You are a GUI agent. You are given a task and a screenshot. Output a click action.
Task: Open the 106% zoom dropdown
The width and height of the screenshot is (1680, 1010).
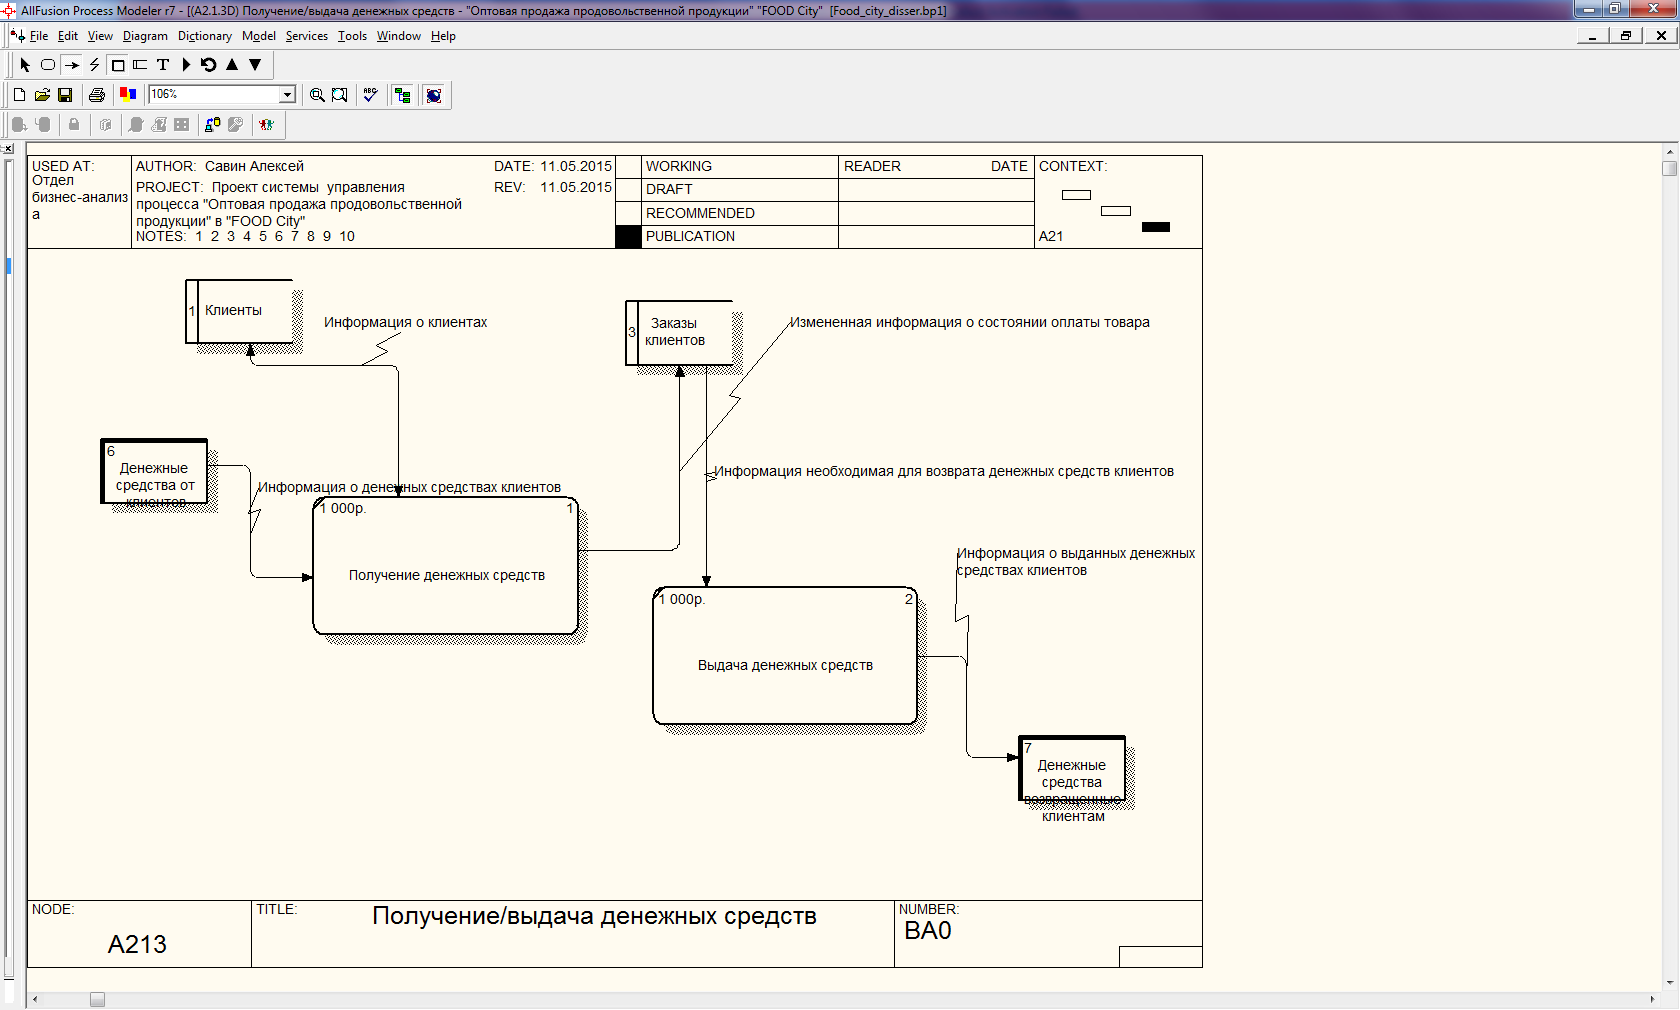[x=287, y=95]
